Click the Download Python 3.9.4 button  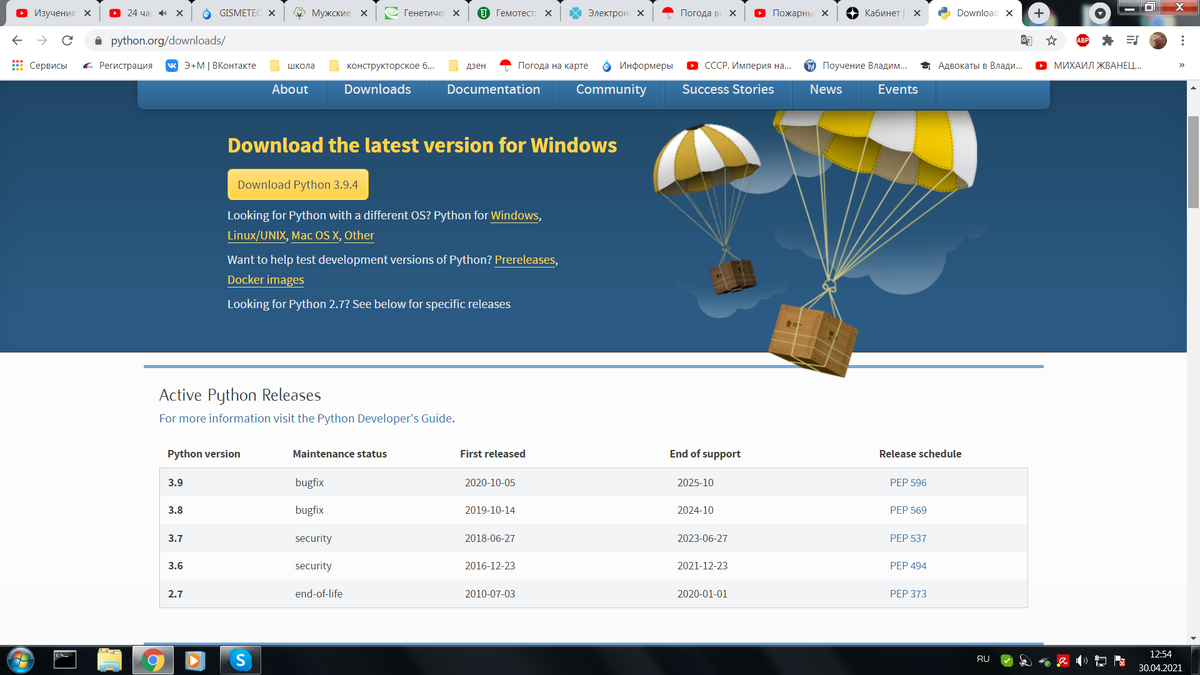point(298,184)
